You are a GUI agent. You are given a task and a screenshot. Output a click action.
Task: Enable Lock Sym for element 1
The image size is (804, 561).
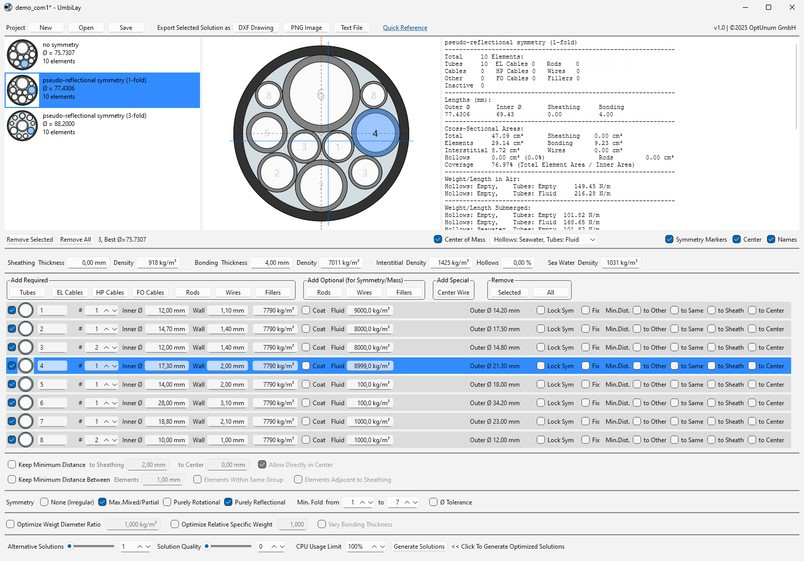click(541, 310)
